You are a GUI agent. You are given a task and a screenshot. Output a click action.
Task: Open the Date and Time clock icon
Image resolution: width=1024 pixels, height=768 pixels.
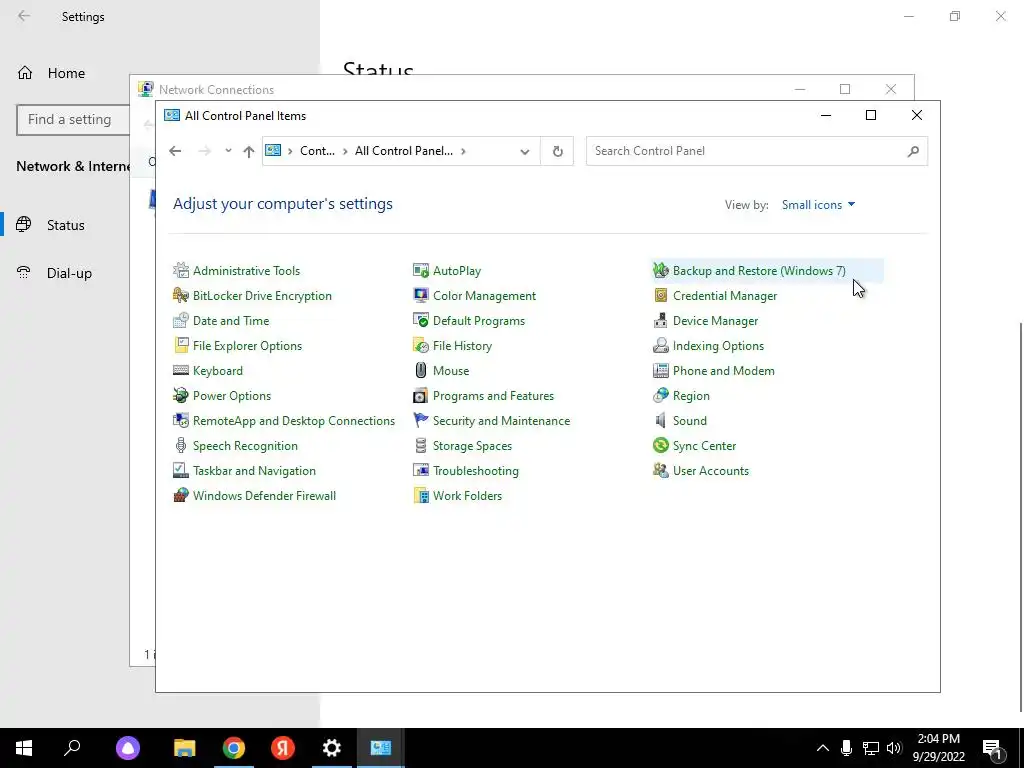pyautogui.click(x=181, y=321)
